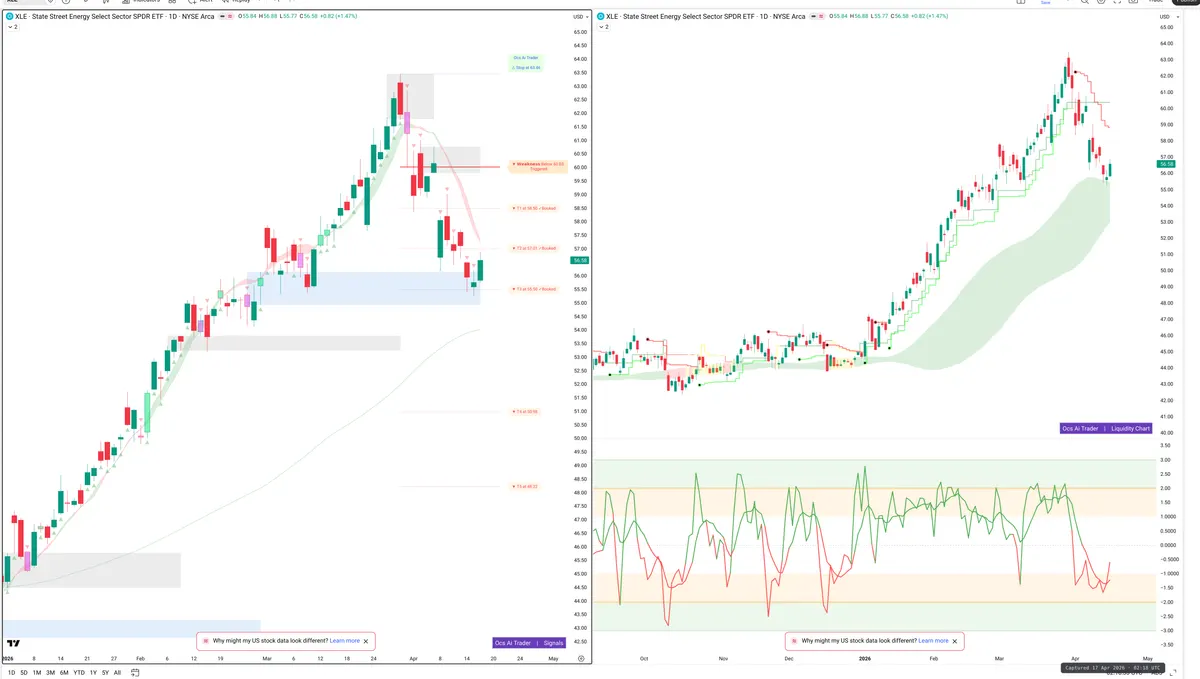
Task: Open 'Learn more' link in right chart notice
Action: (933, 641)
